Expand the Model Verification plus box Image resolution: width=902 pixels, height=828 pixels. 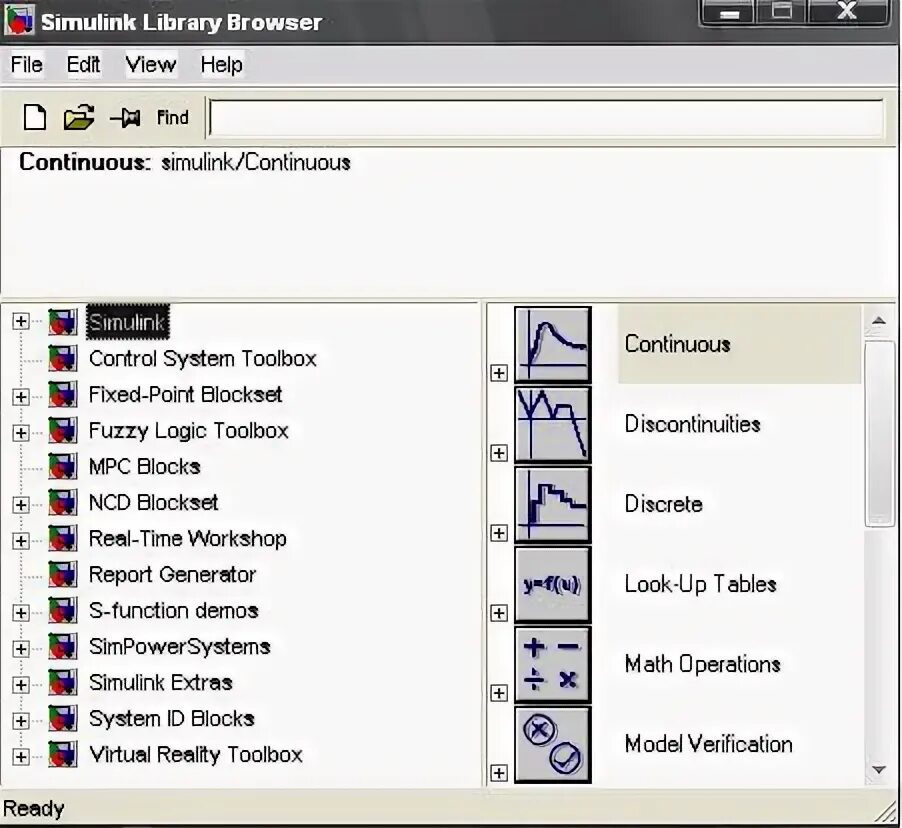(x=499, y=773)
